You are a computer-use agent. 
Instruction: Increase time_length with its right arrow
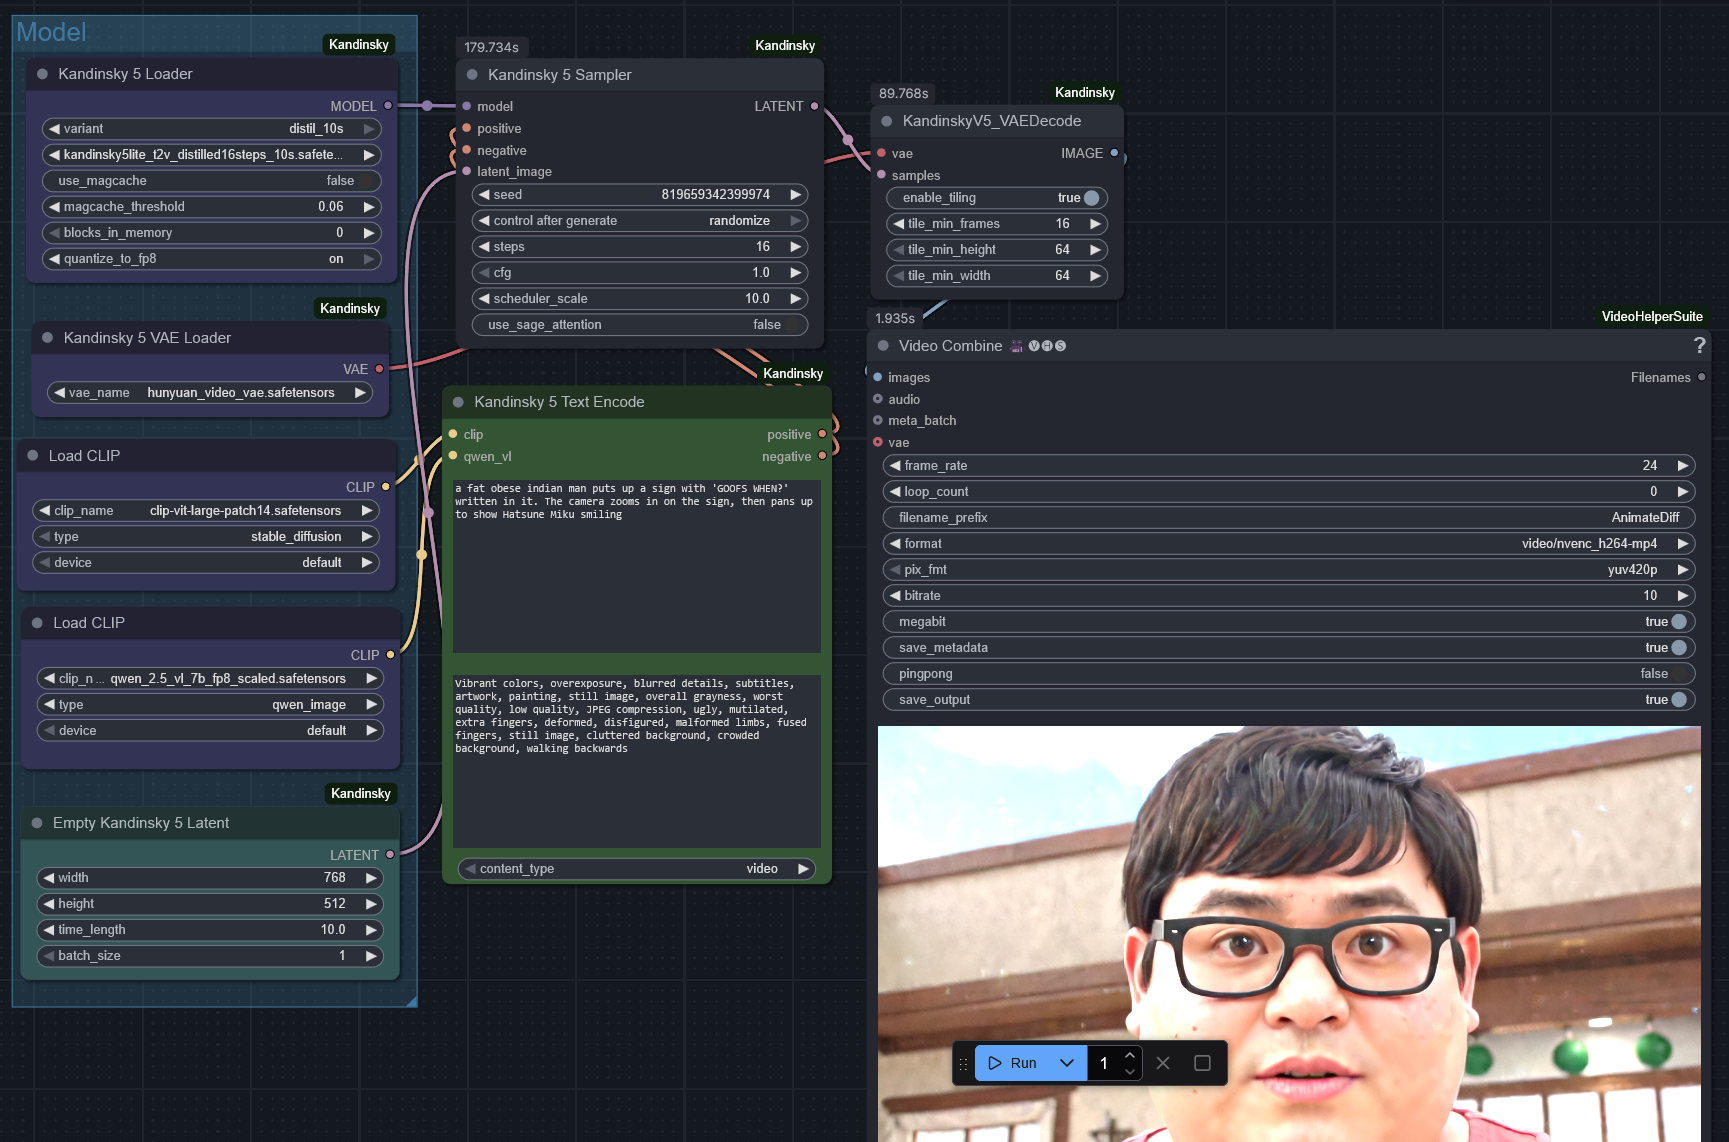click(x=371, y=930)
